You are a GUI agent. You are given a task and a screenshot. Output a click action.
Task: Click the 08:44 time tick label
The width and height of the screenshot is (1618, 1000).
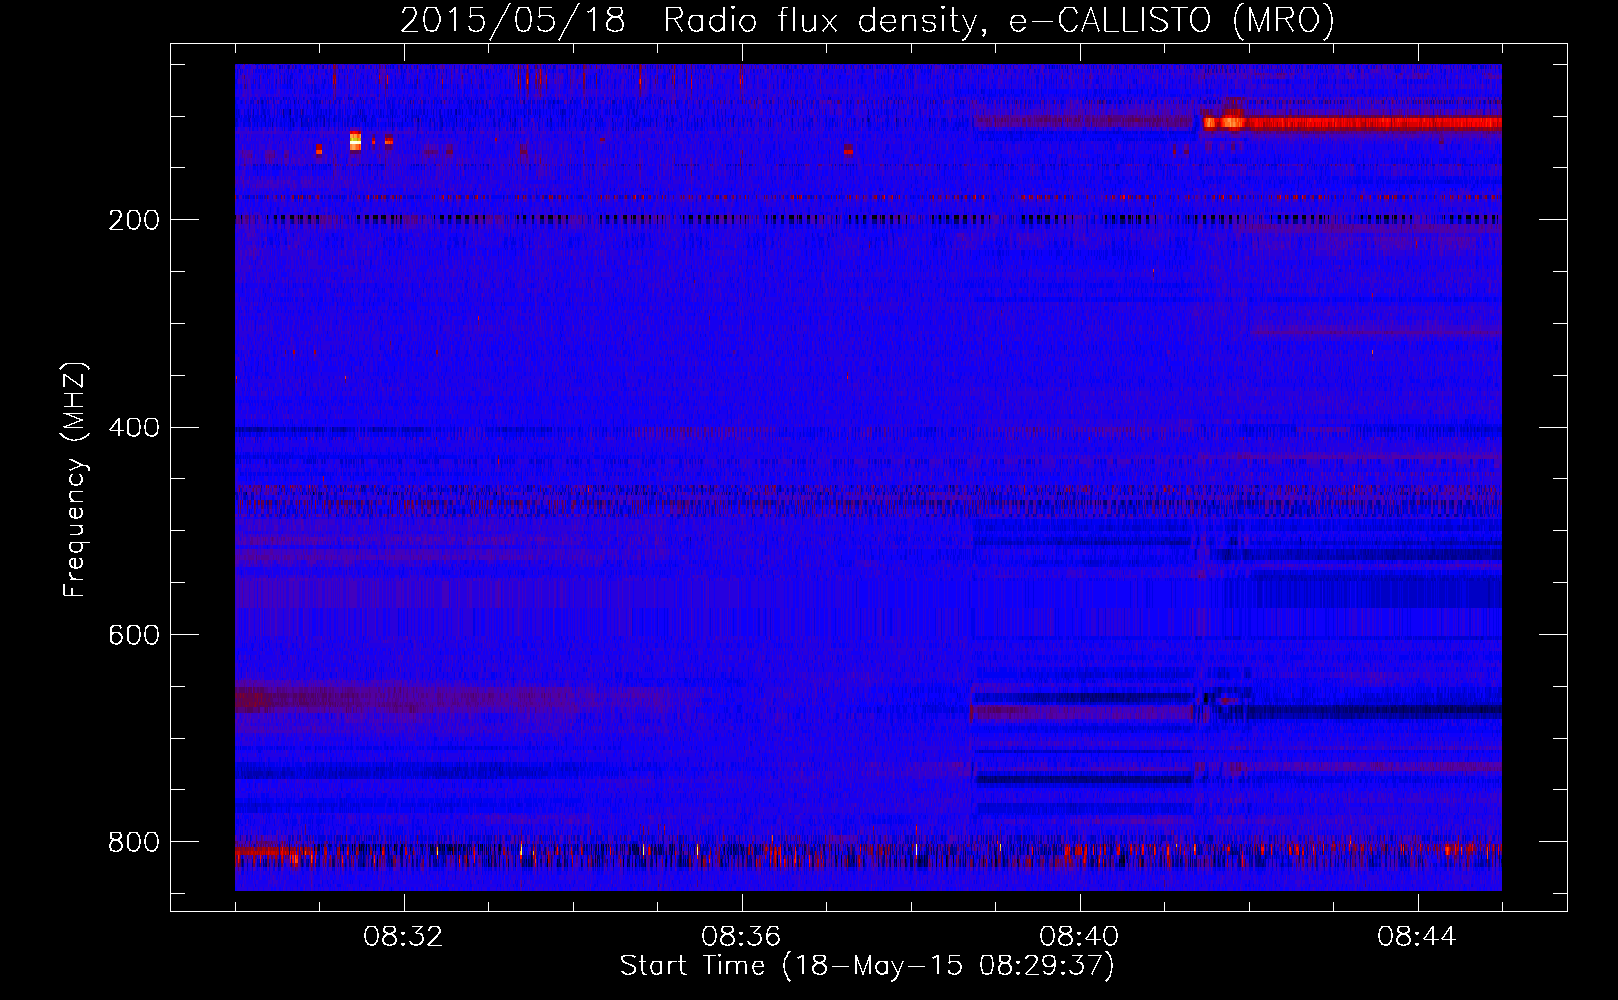(1417, 937)
